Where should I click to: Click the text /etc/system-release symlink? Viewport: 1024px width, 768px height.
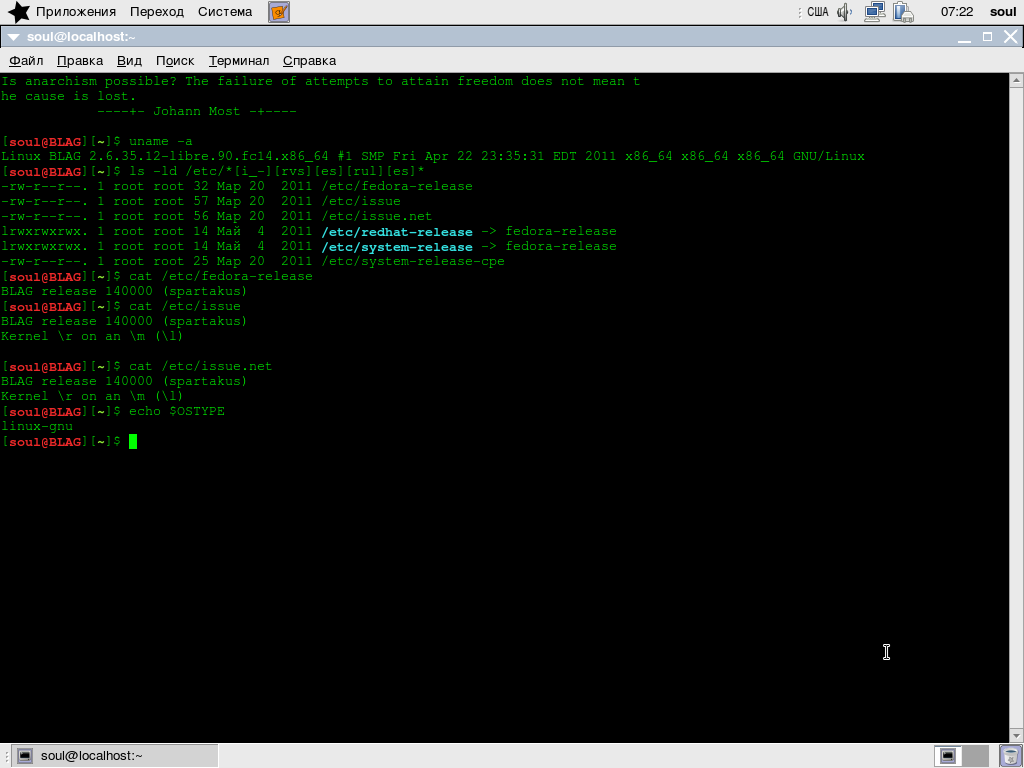point(397,247)
